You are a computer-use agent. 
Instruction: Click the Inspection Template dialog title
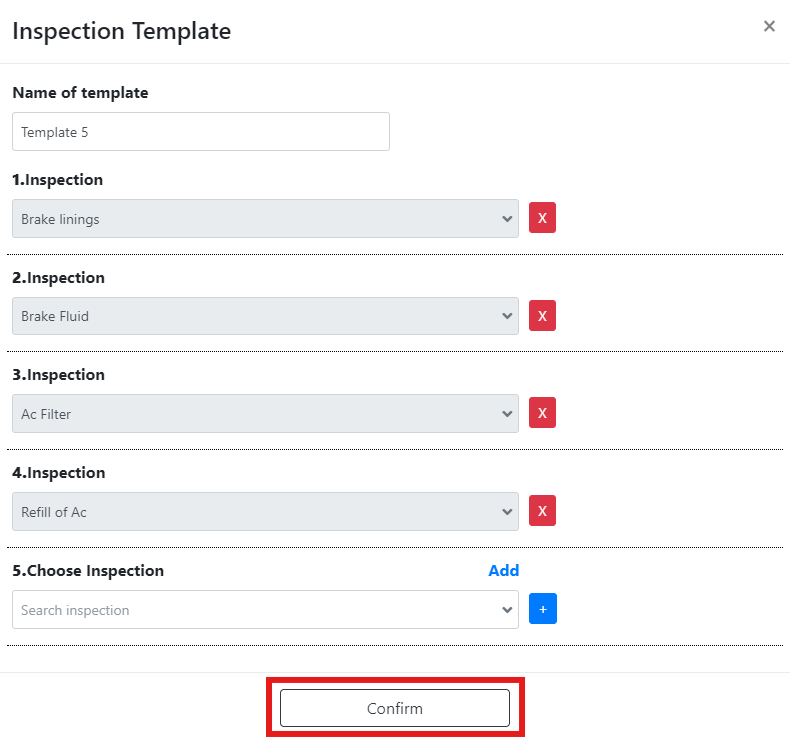(121, 31)
